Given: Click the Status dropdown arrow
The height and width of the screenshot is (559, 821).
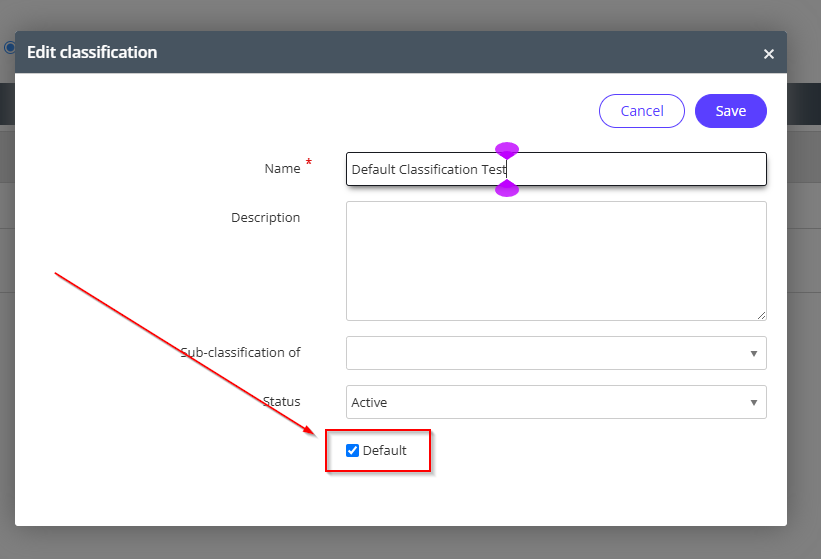Looking at the screenshot, I should coord(753,403).
